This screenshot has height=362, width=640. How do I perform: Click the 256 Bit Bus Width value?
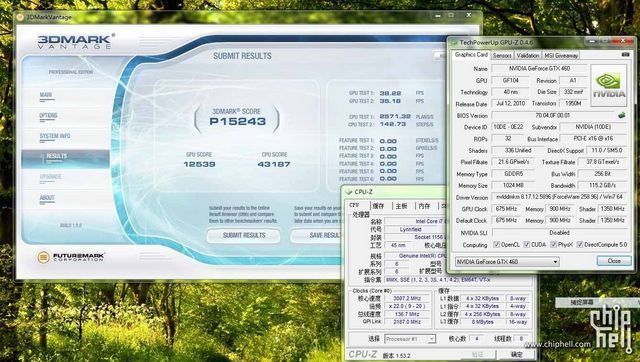(602, 174)
